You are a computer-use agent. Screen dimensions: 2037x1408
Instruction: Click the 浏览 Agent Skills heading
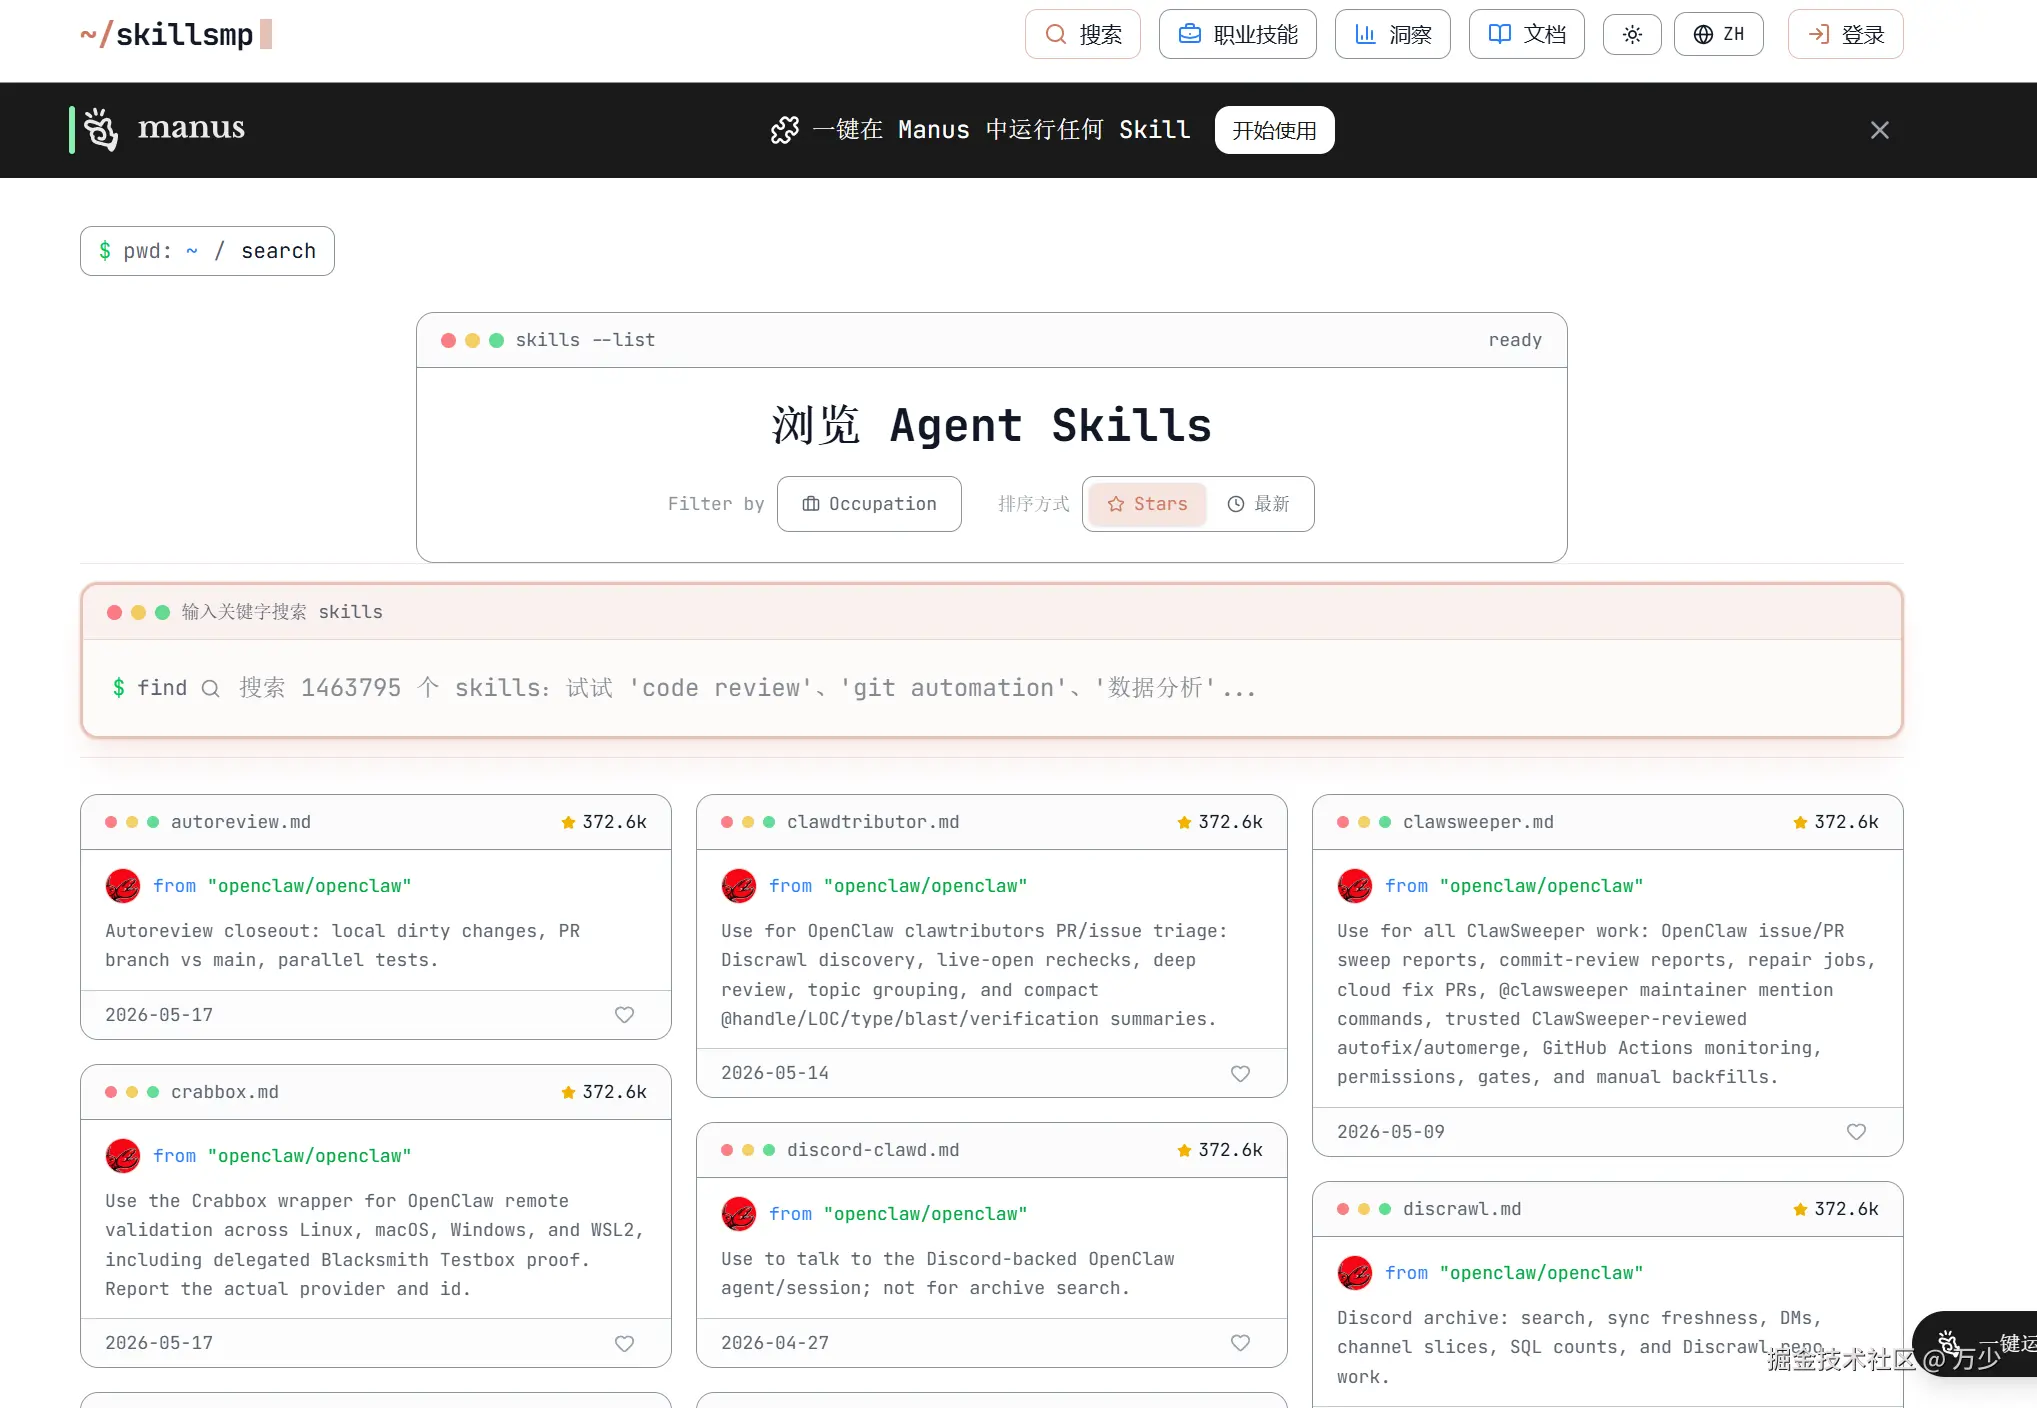(x=992, y=425)
